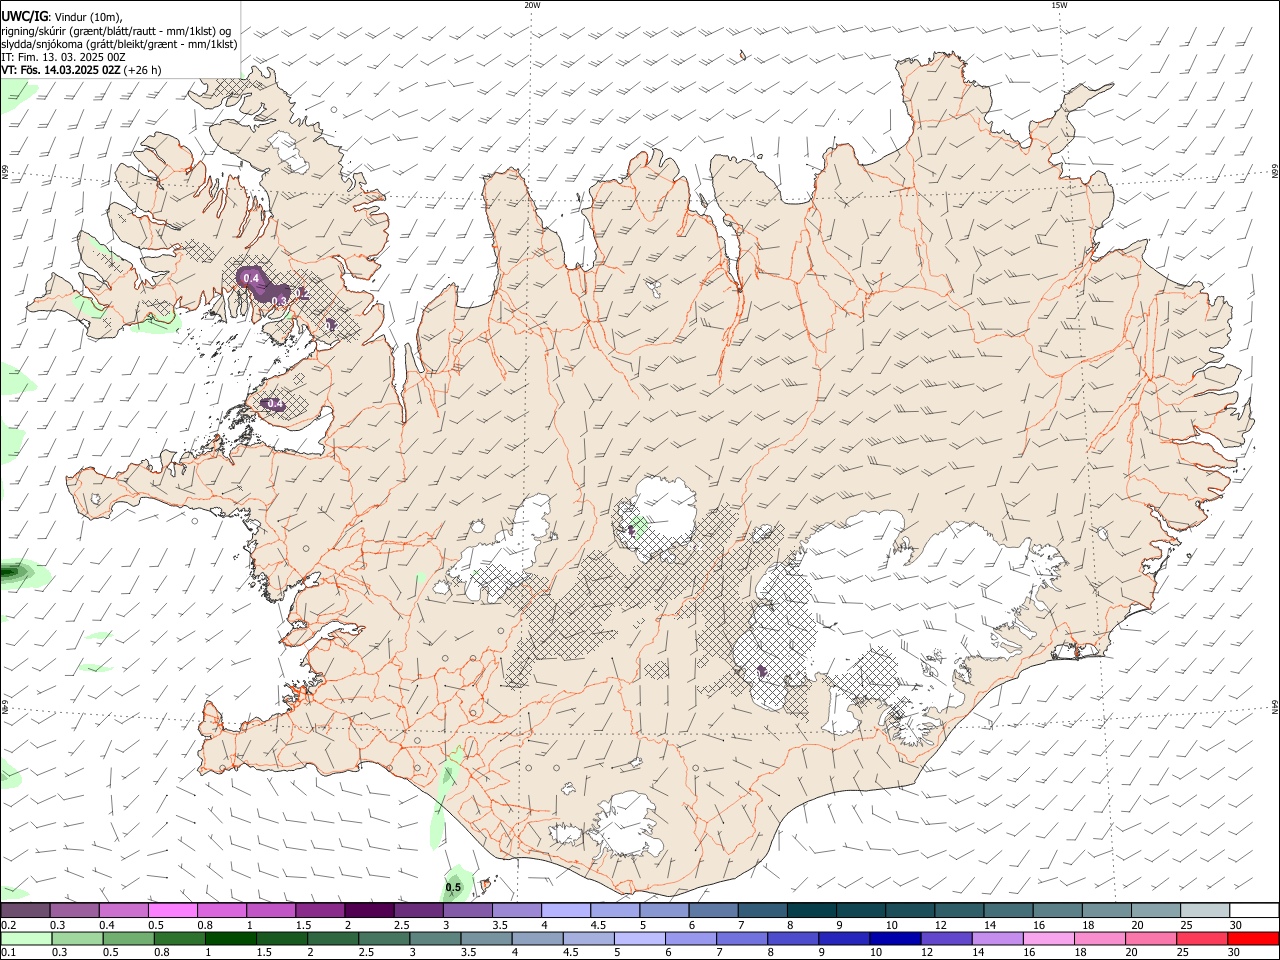Click the 20W longitude label at top
The width and height of the screenshot is (1280, 960).
pos(532,5)
